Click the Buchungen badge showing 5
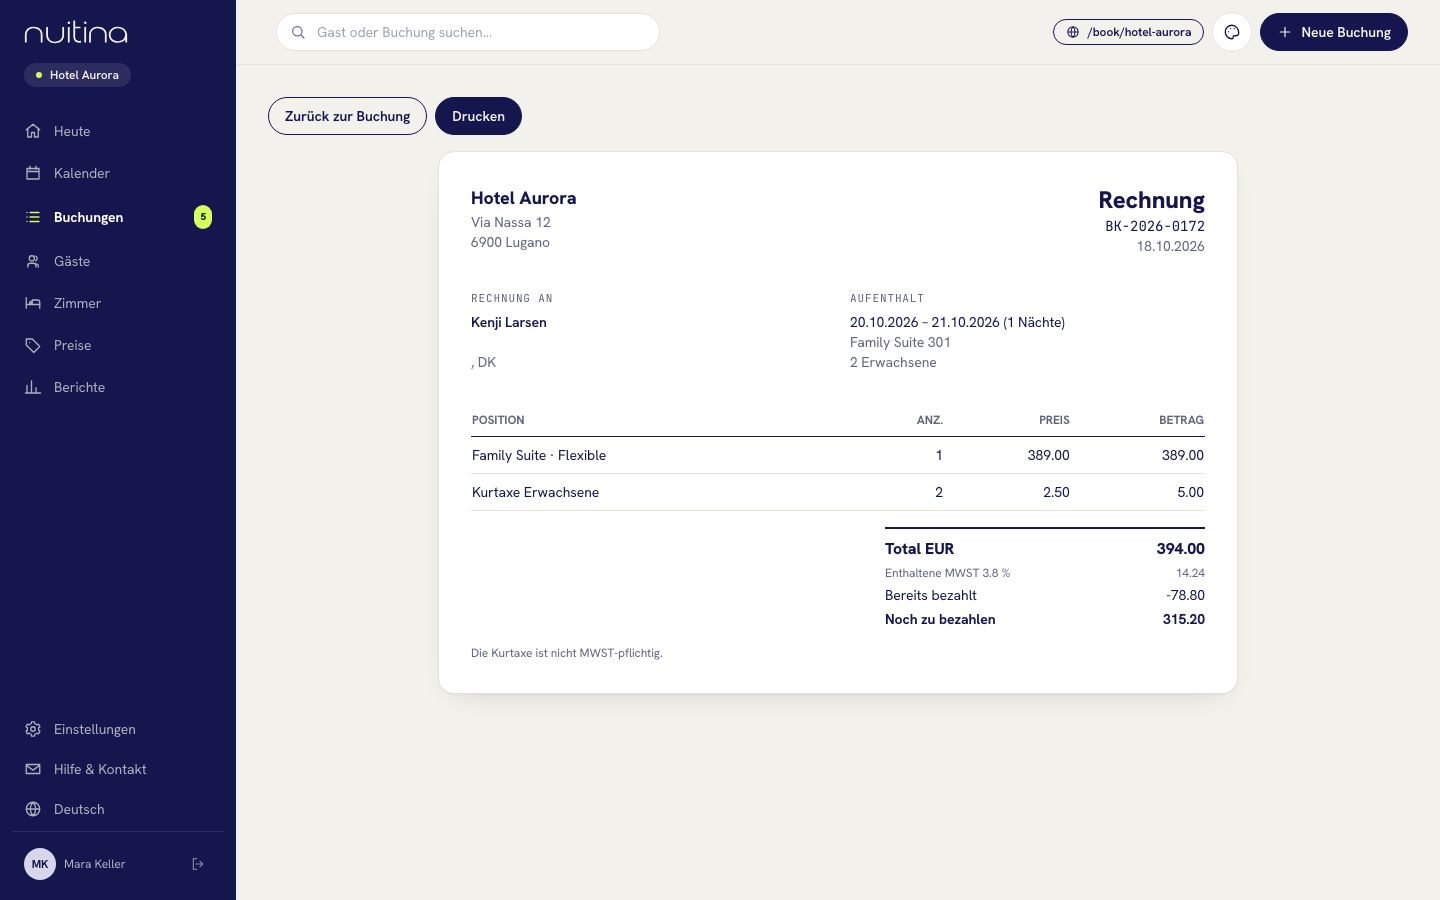This screenshot has width=1440, height=900. (203, 217)
